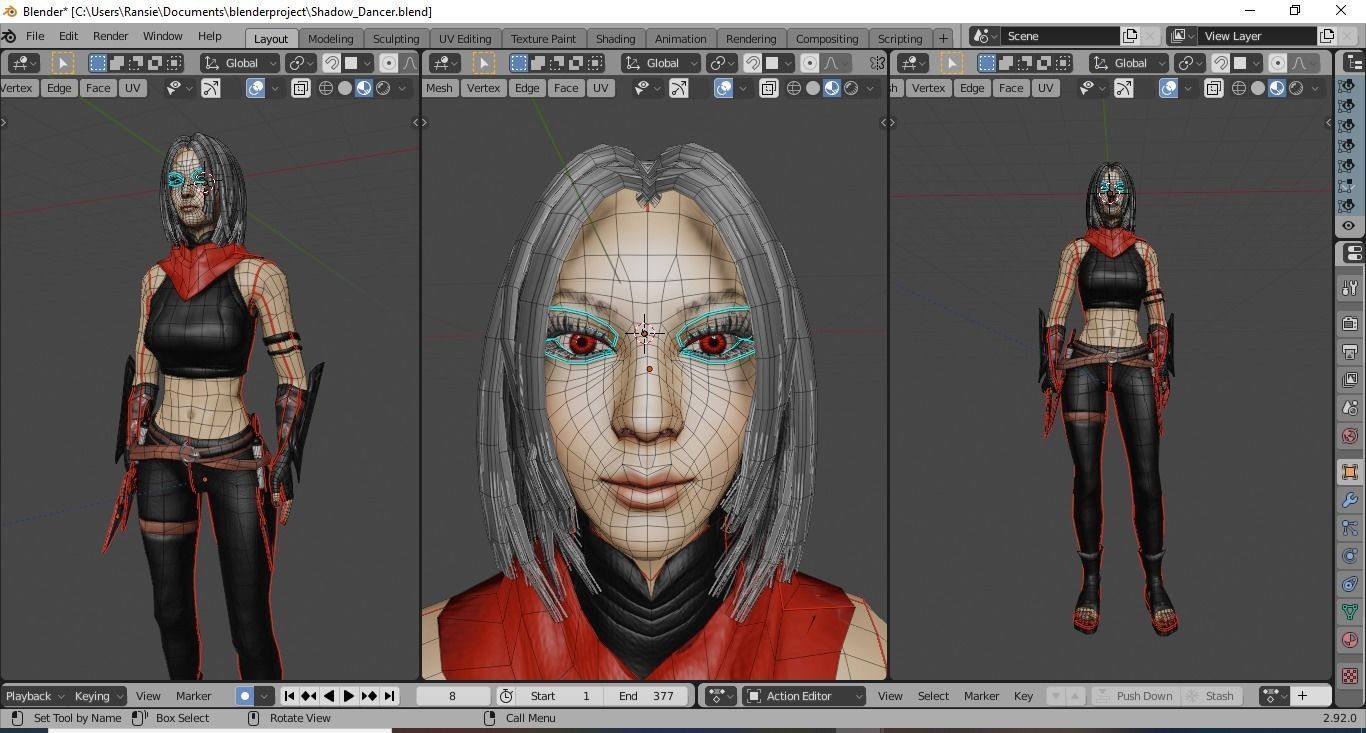Switch middle viewport to wireframe shading
Screen dimensions: 1366x733
pyautogui.click(x=794, y=88)
